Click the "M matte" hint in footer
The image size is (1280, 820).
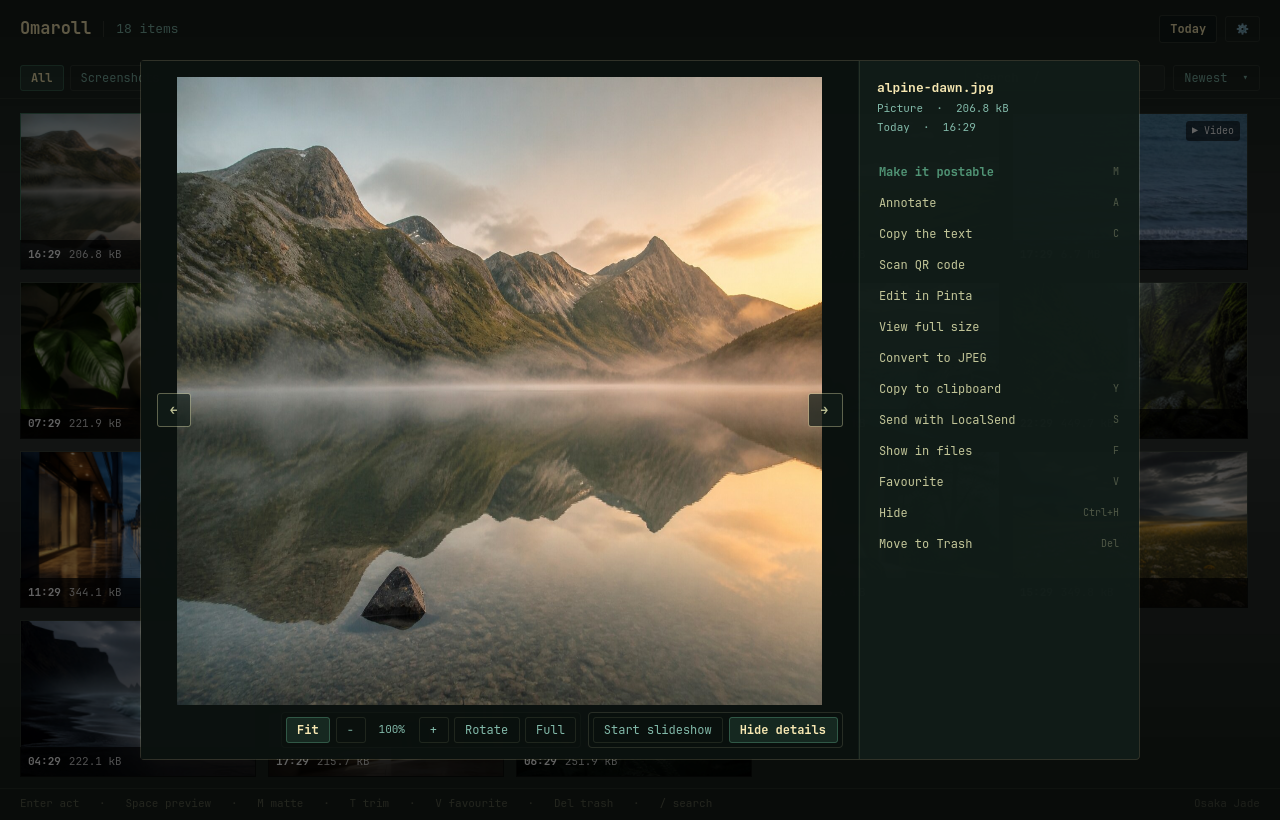pyautogui.click(x=280, y=803)
